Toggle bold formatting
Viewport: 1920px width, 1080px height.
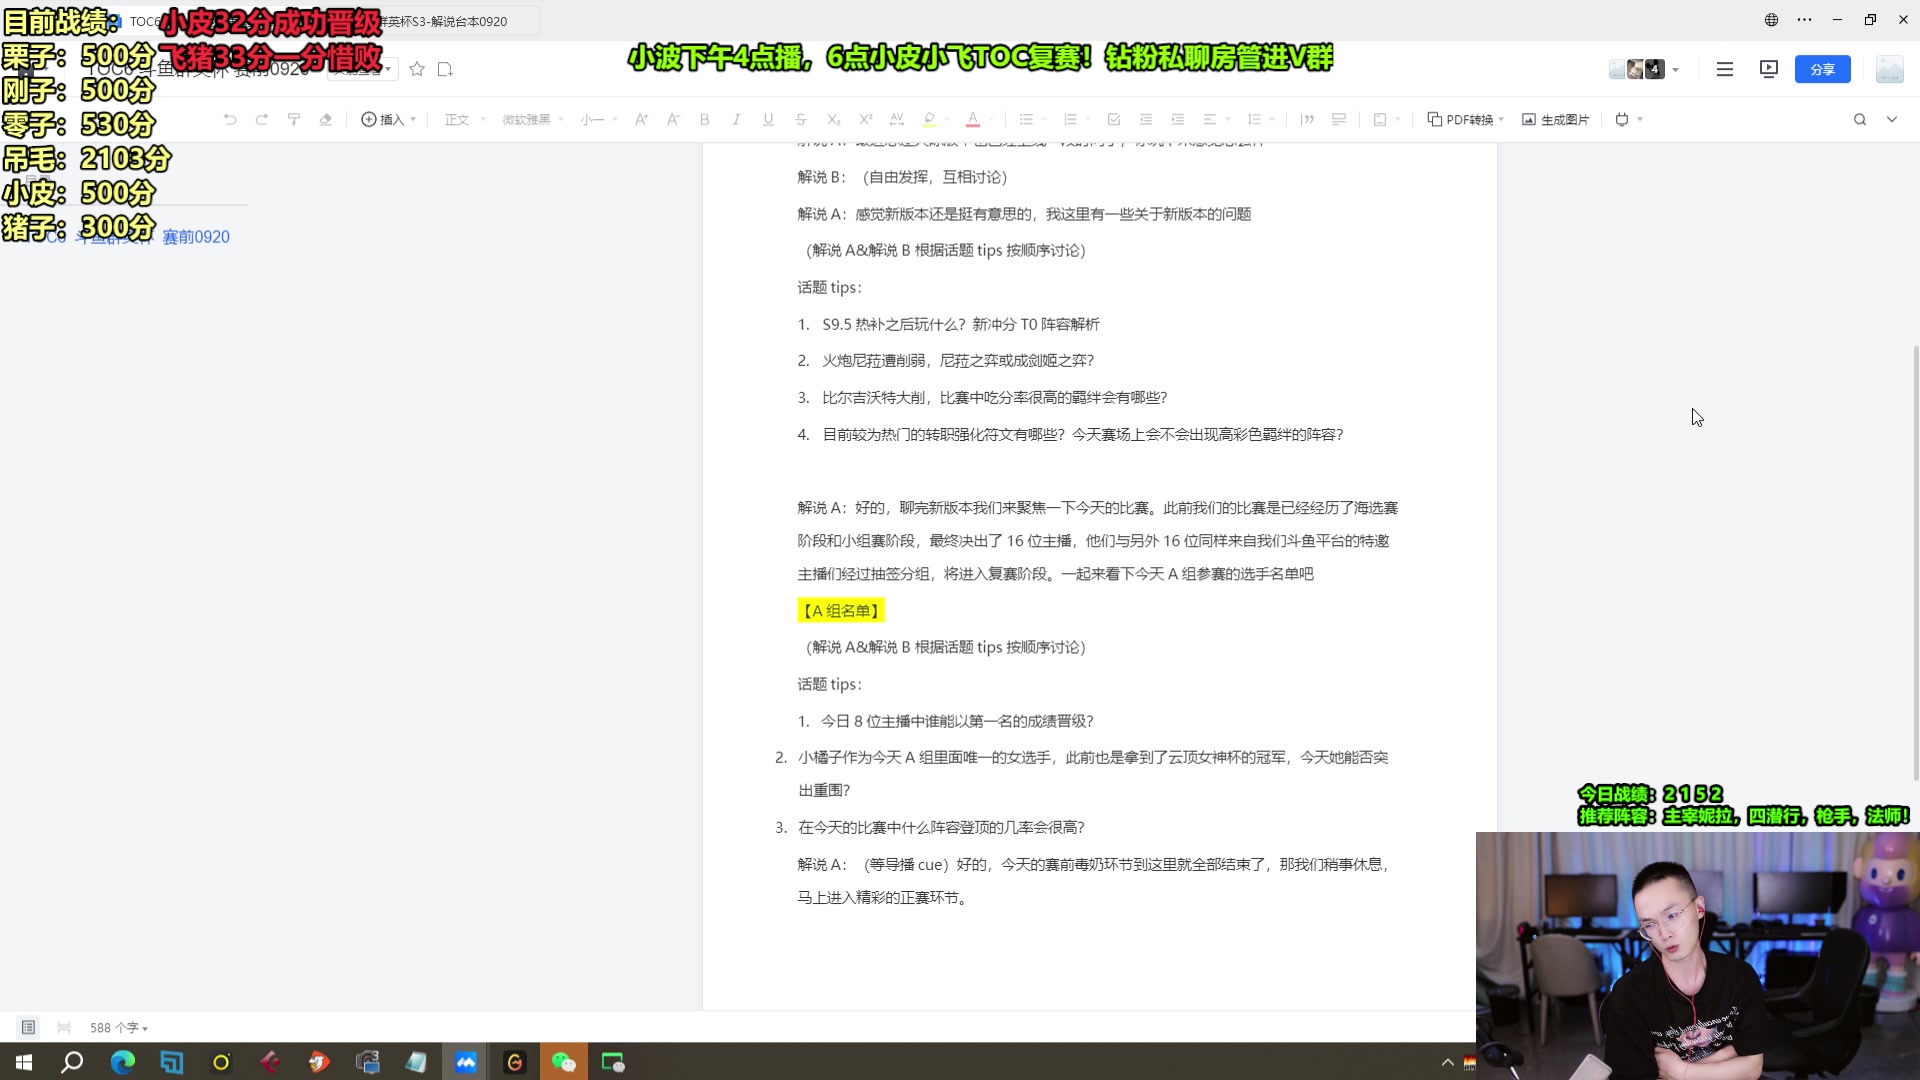[x=705, y=119]
